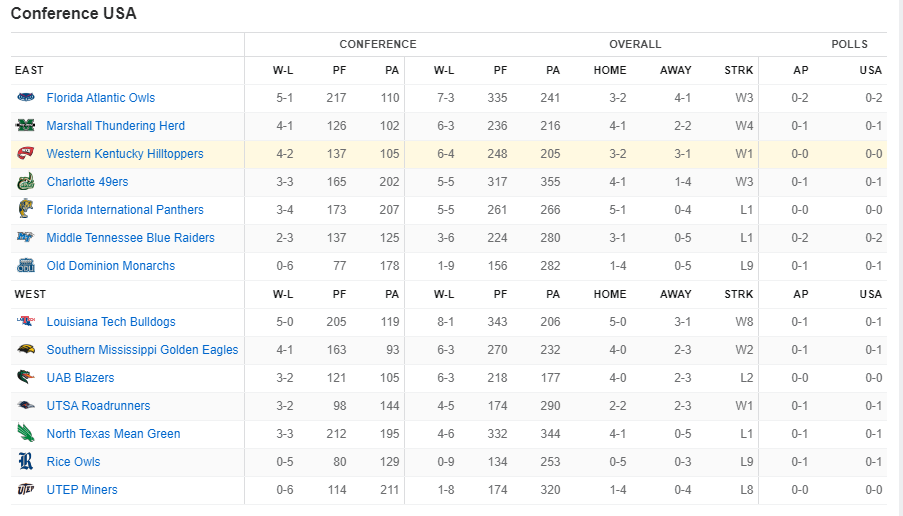Click the Florida Atlantic Owls team logo
The width and height of the screenshot is (903, 516).
pyautogui.click(x=26, y=97)
